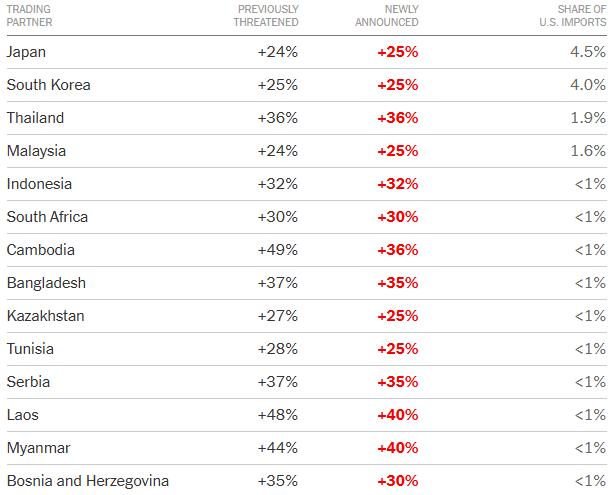Click Indonesia's red +32% newly announced value
This screenshot has width=611, height=495.
(397, 184)
